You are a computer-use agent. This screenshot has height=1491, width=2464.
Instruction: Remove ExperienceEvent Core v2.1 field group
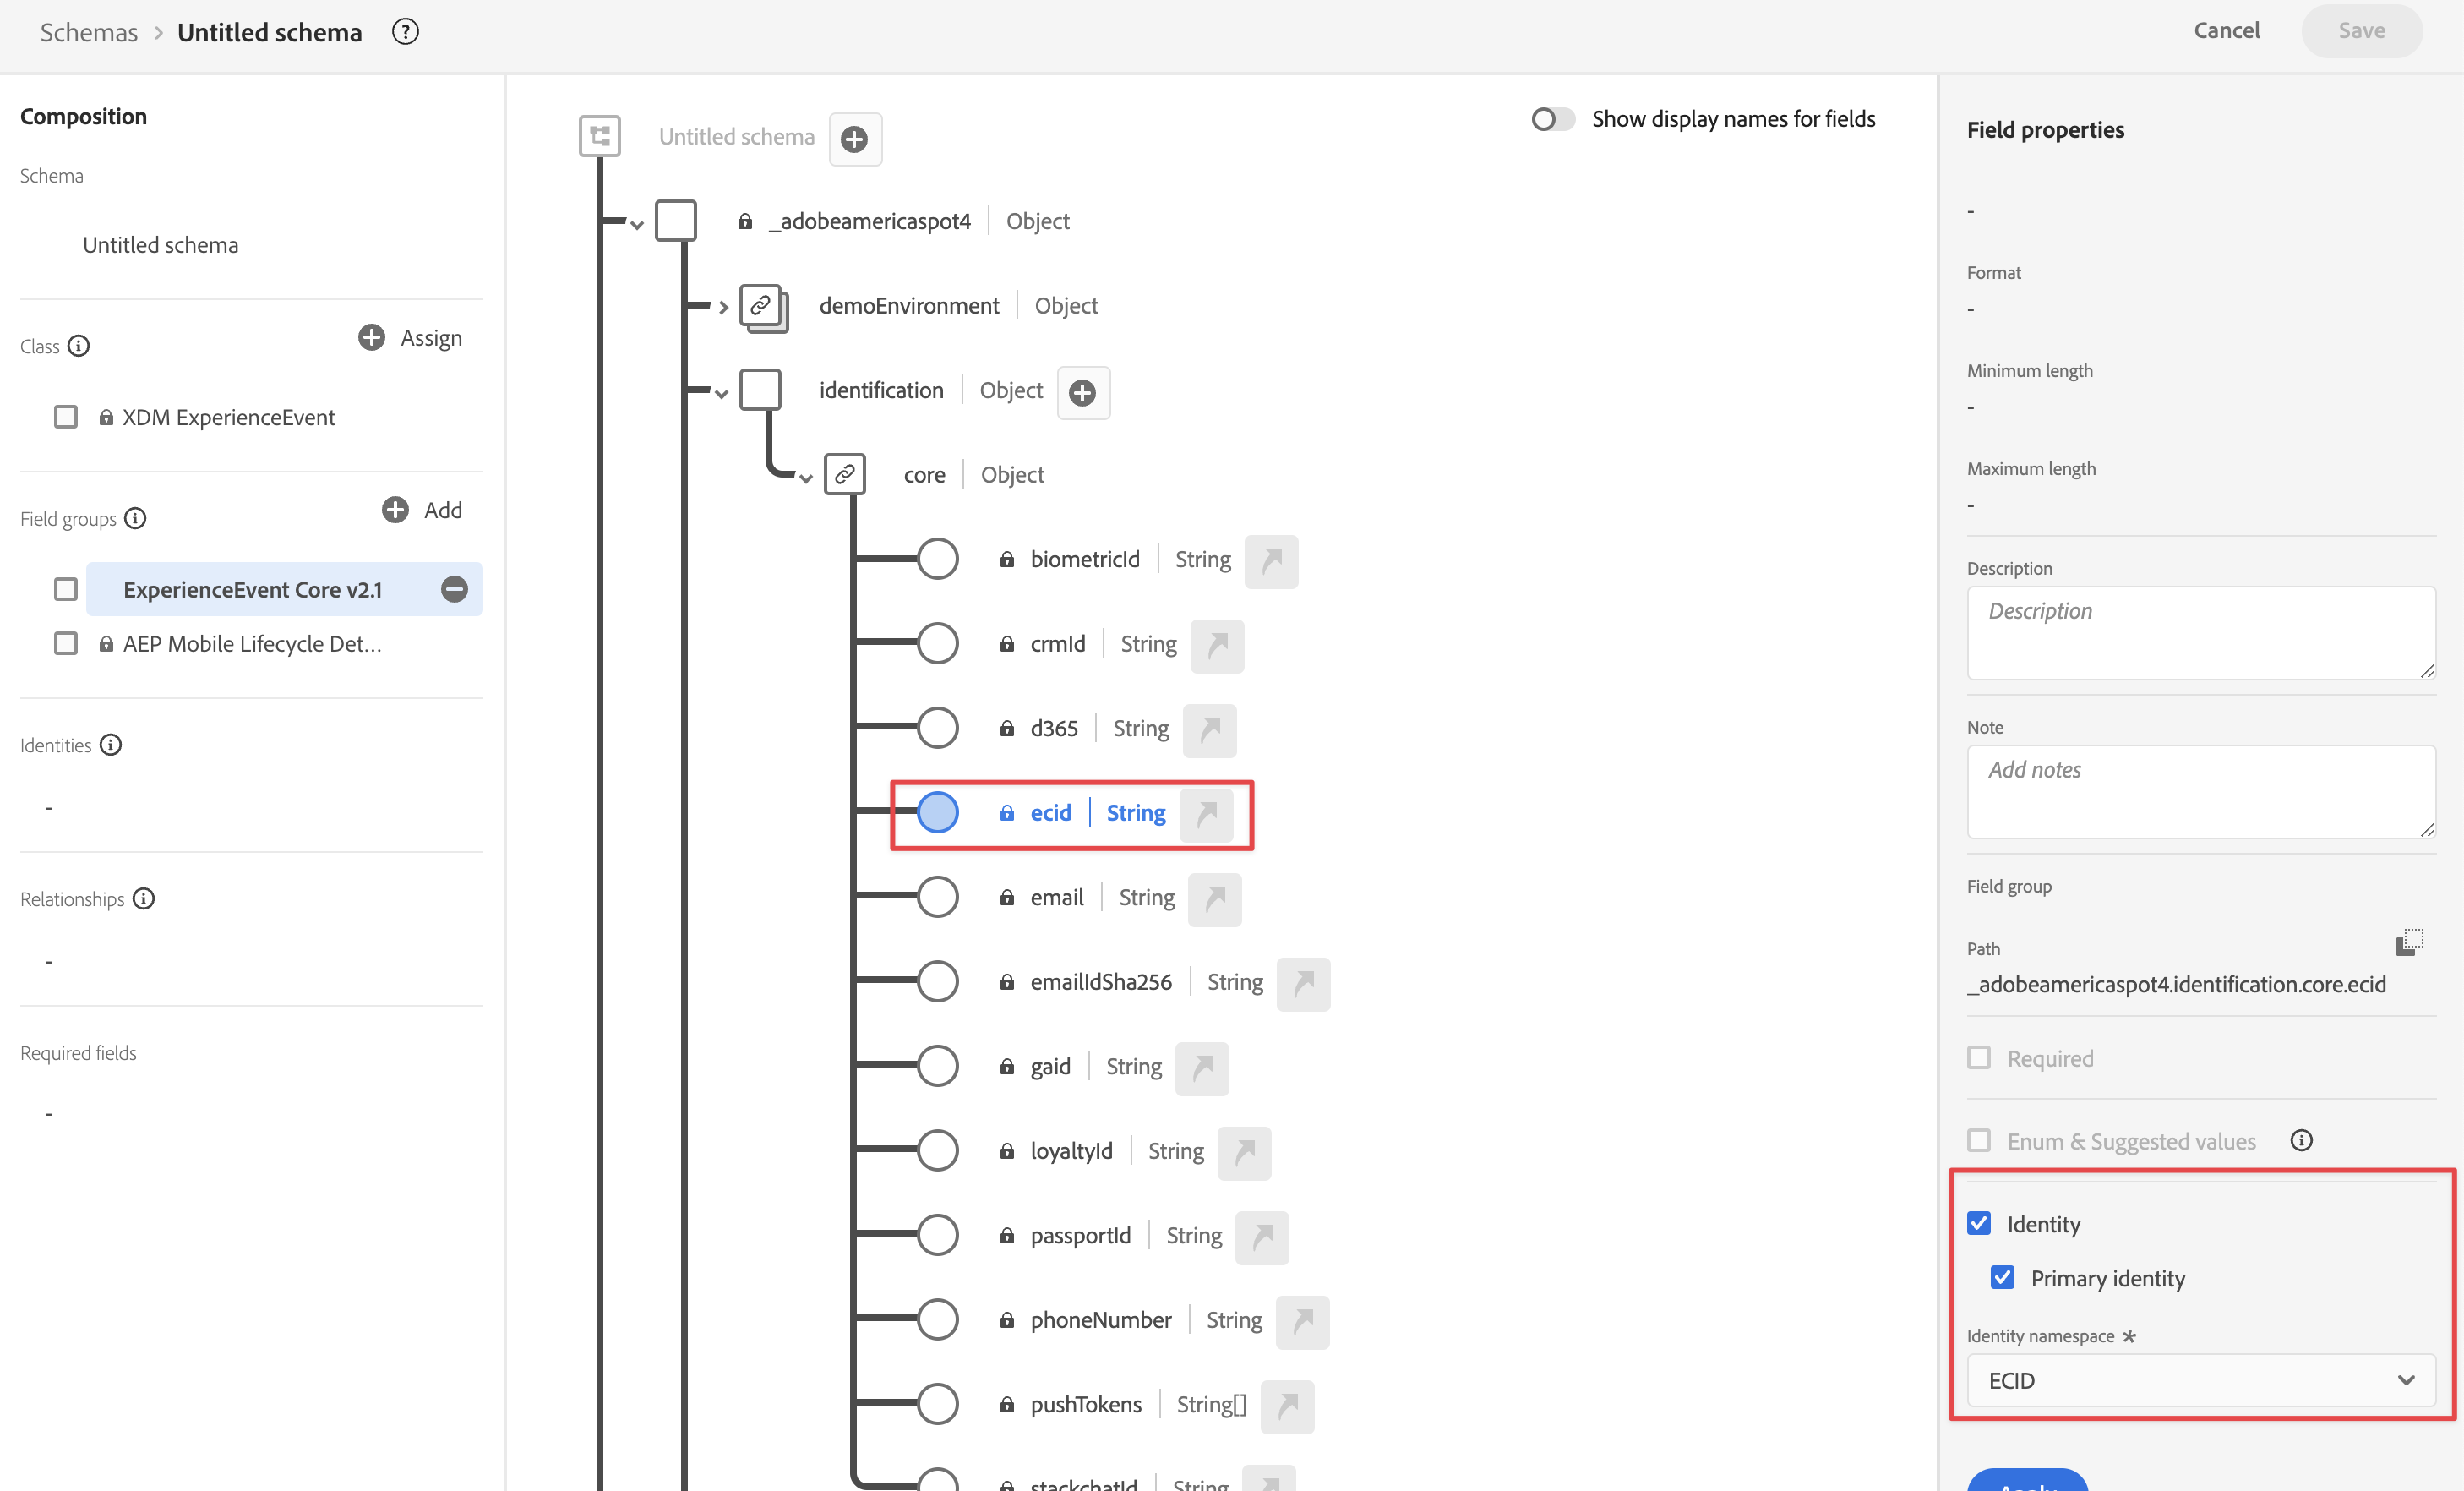pyautogui.click(x=454, y=589)
